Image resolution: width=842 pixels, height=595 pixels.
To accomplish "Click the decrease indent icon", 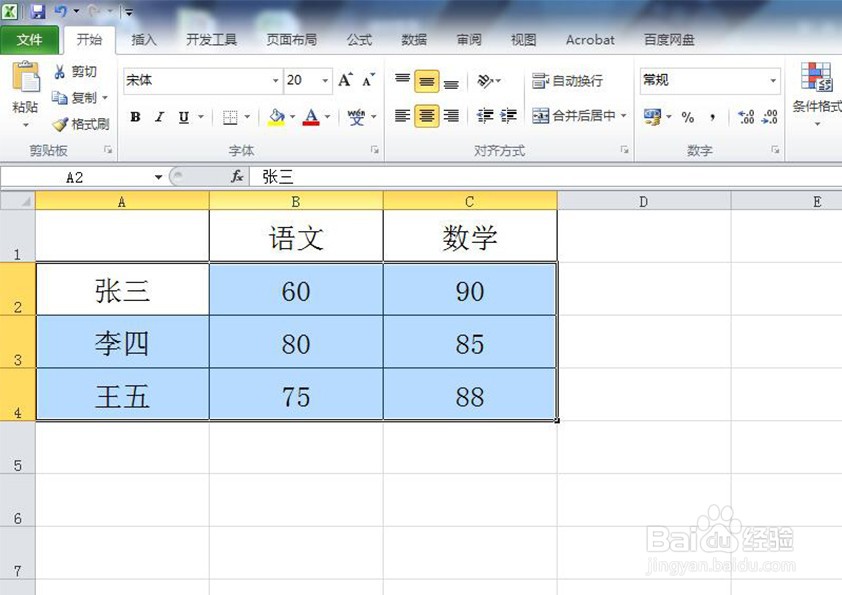I will click(485, 115).
